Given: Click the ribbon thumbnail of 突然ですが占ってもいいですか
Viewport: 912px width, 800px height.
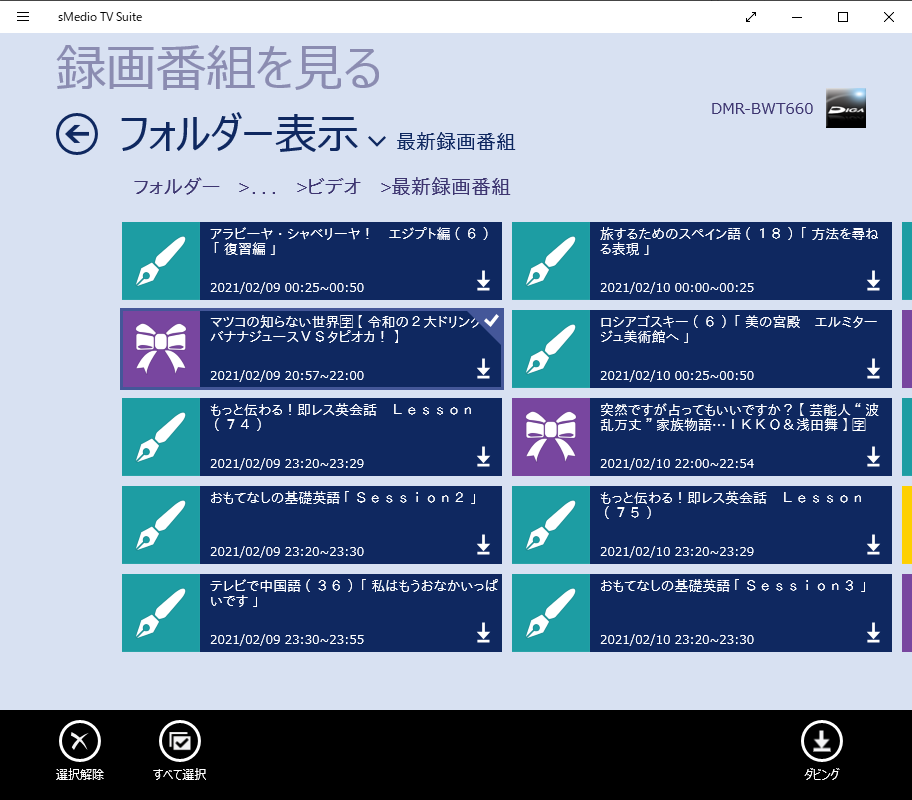Looking at the screenshot, I should 551,437.
